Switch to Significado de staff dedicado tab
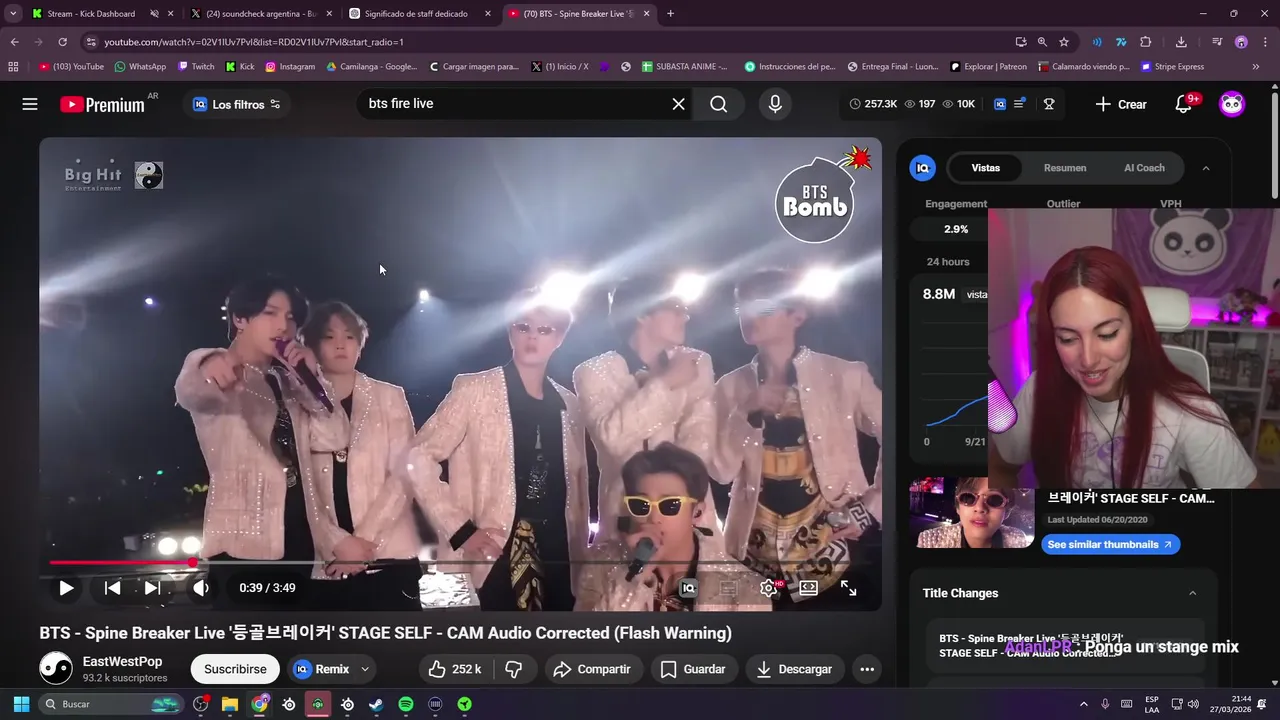Image resolution: width=1280 pixels, height=720 pixels. click(416, 14)
